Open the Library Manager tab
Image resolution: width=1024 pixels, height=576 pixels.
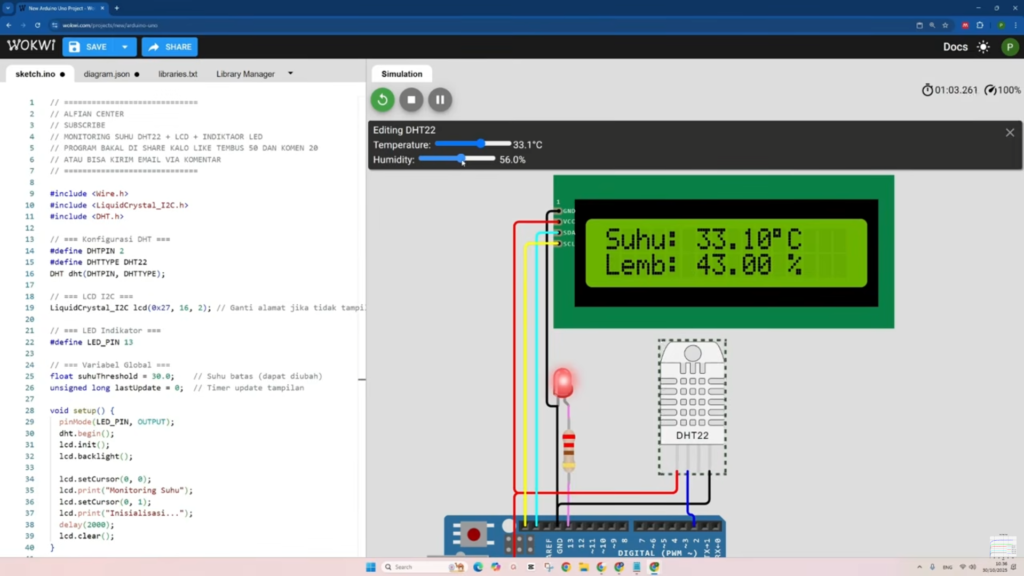(246, 74)
